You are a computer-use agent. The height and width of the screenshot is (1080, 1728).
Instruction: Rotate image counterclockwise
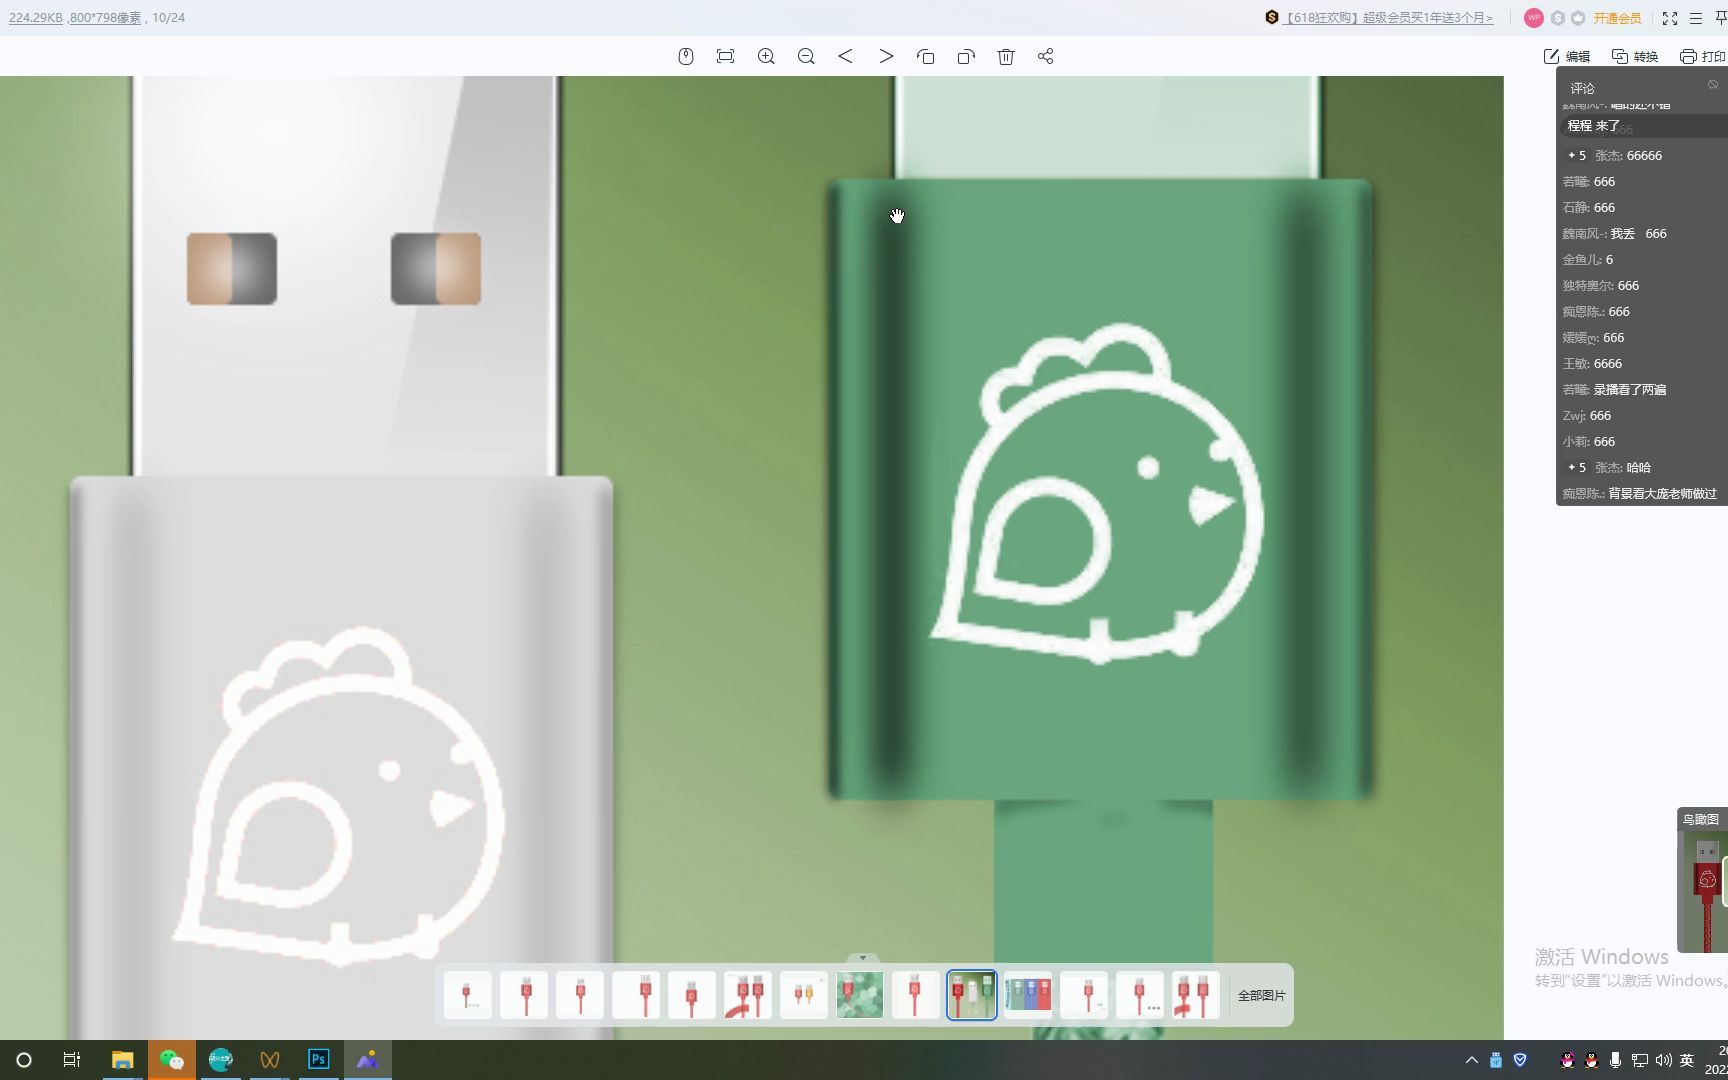926,57
